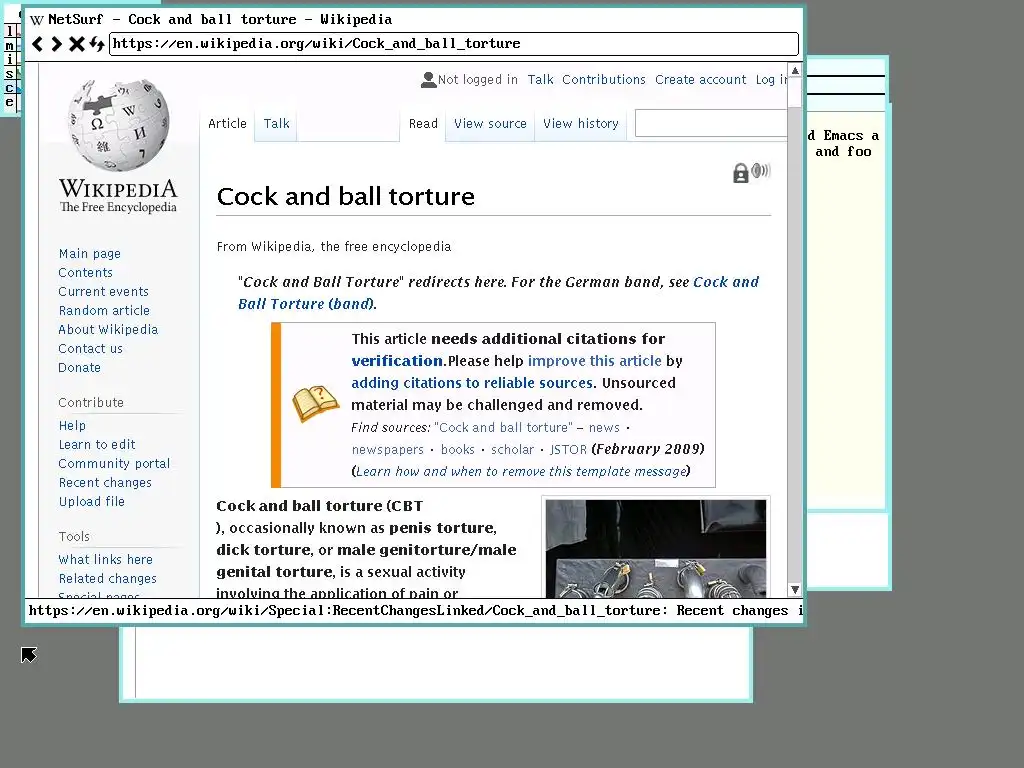
Task: Click the newspapers find-sources link
Action: coord(387,449)
